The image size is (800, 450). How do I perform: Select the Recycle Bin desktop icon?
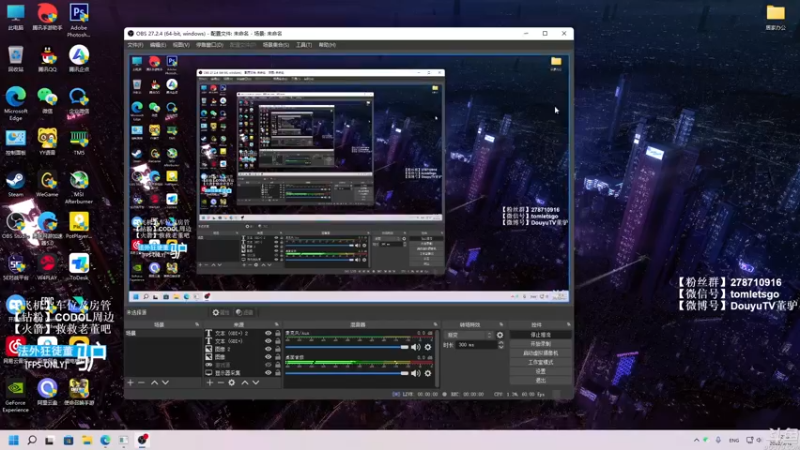coord(15,59)
